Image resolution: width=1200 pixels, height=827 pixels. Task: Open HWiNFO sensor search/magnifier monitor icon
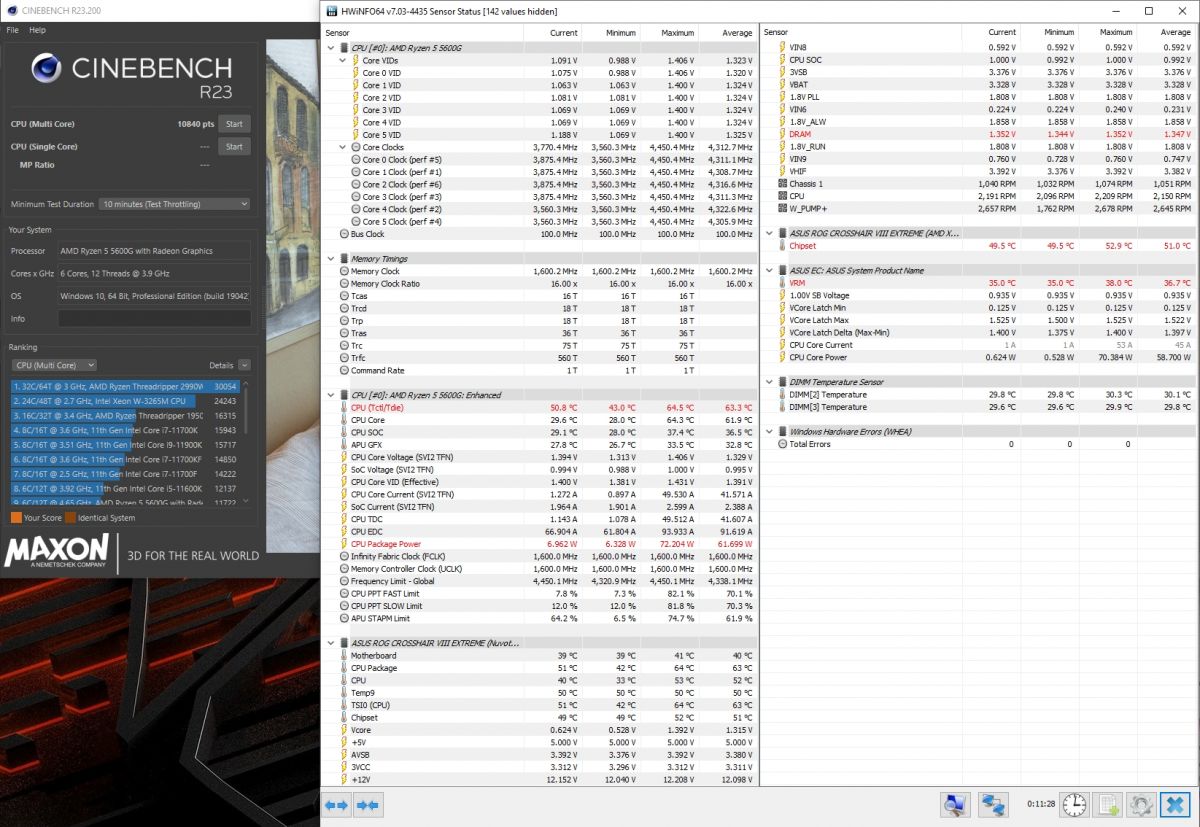pyautogui.click(x=956, y=804)
